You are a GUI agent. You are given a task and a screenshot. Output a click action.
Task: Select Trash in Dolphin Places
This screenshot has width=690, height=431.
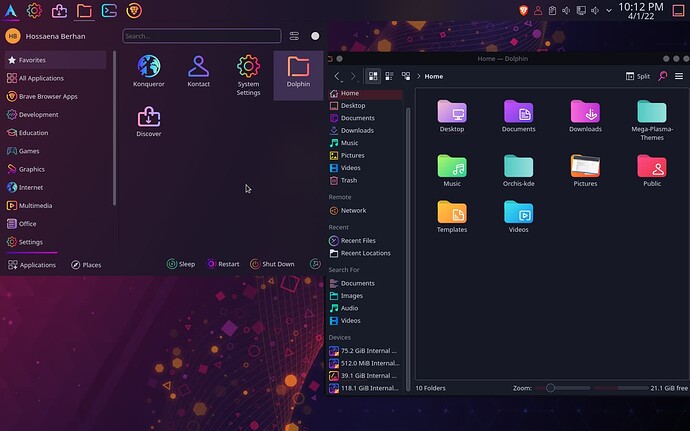(x=365, y=180)
